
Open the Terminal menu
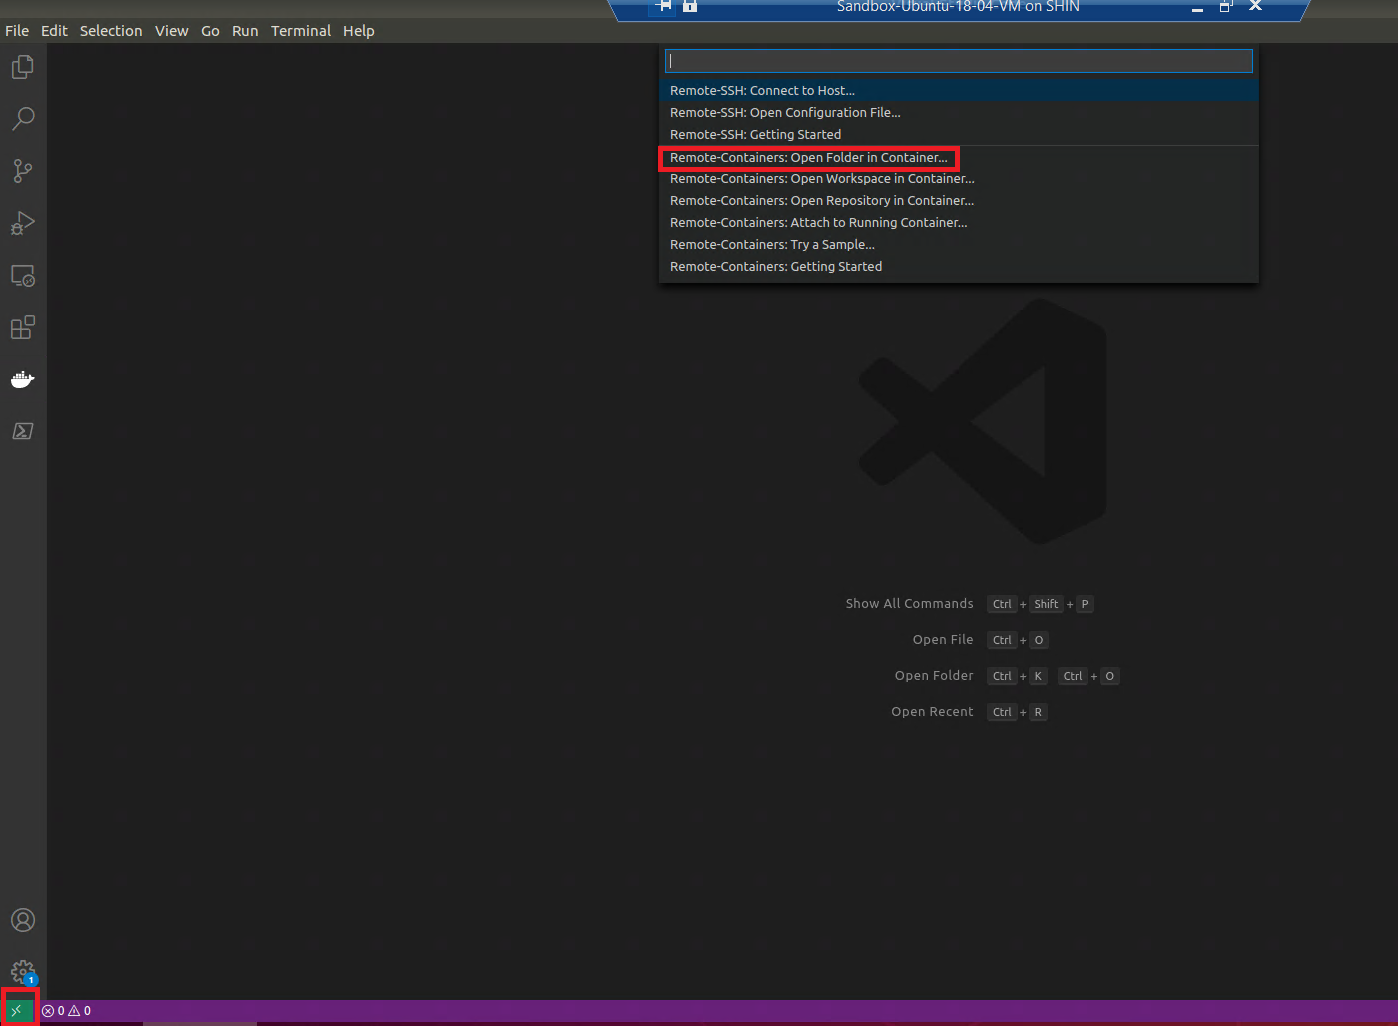301,31
